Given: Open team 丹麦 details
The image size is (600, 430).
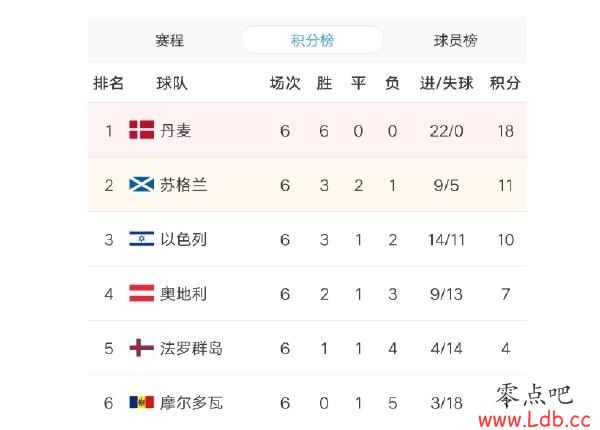Looking at the screenshot, I should click(x=175, y=131).
